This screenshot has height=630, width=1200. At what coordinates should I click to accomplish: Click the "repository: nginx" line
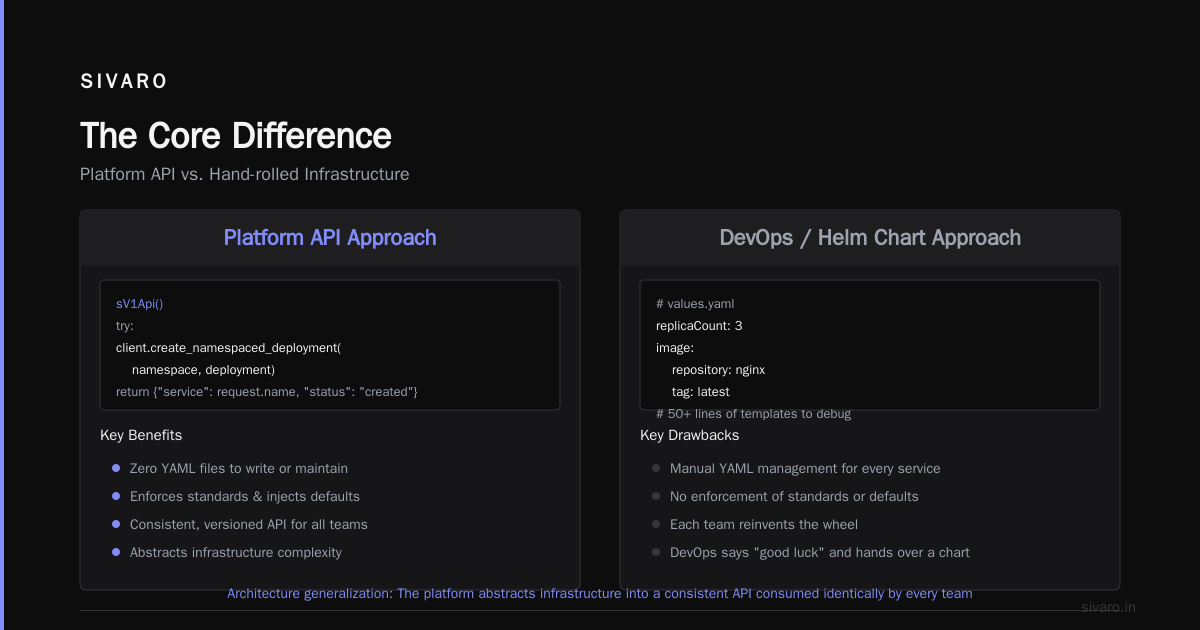point(718,369)
